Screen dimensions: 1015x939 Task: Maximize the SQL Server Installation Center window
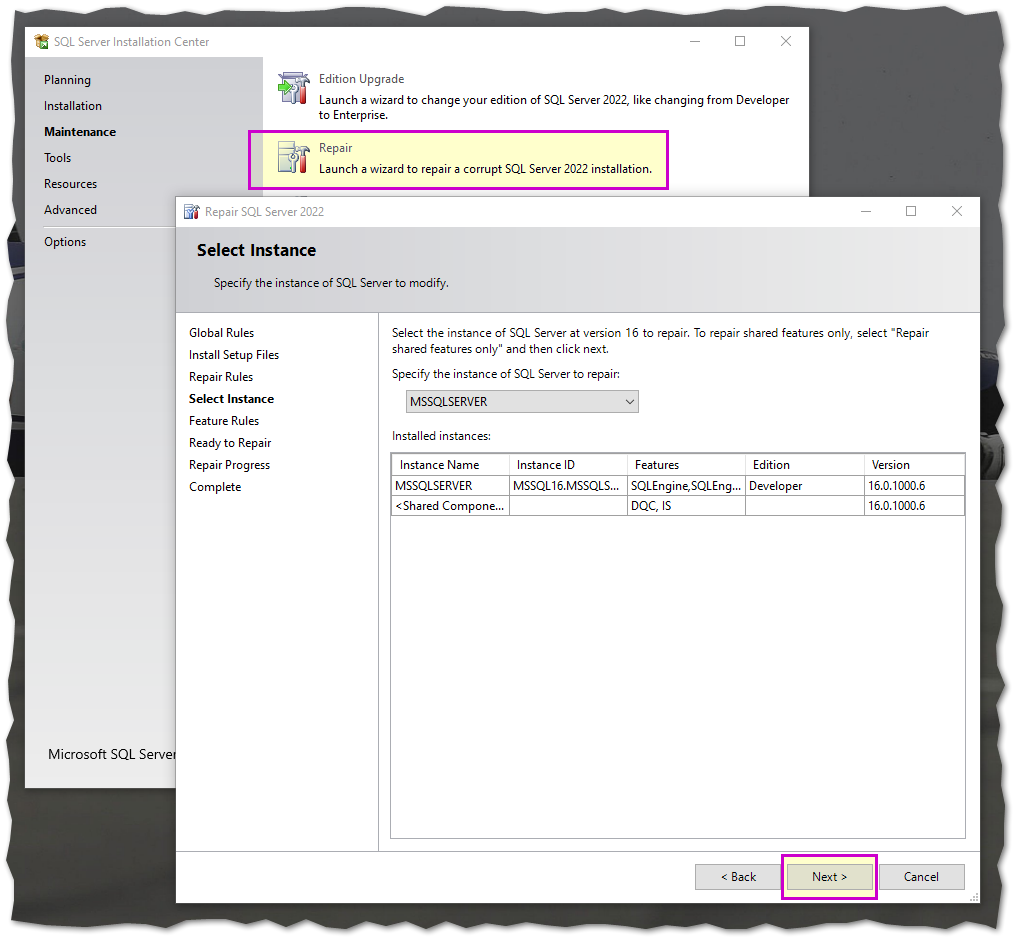click(740, 41)
